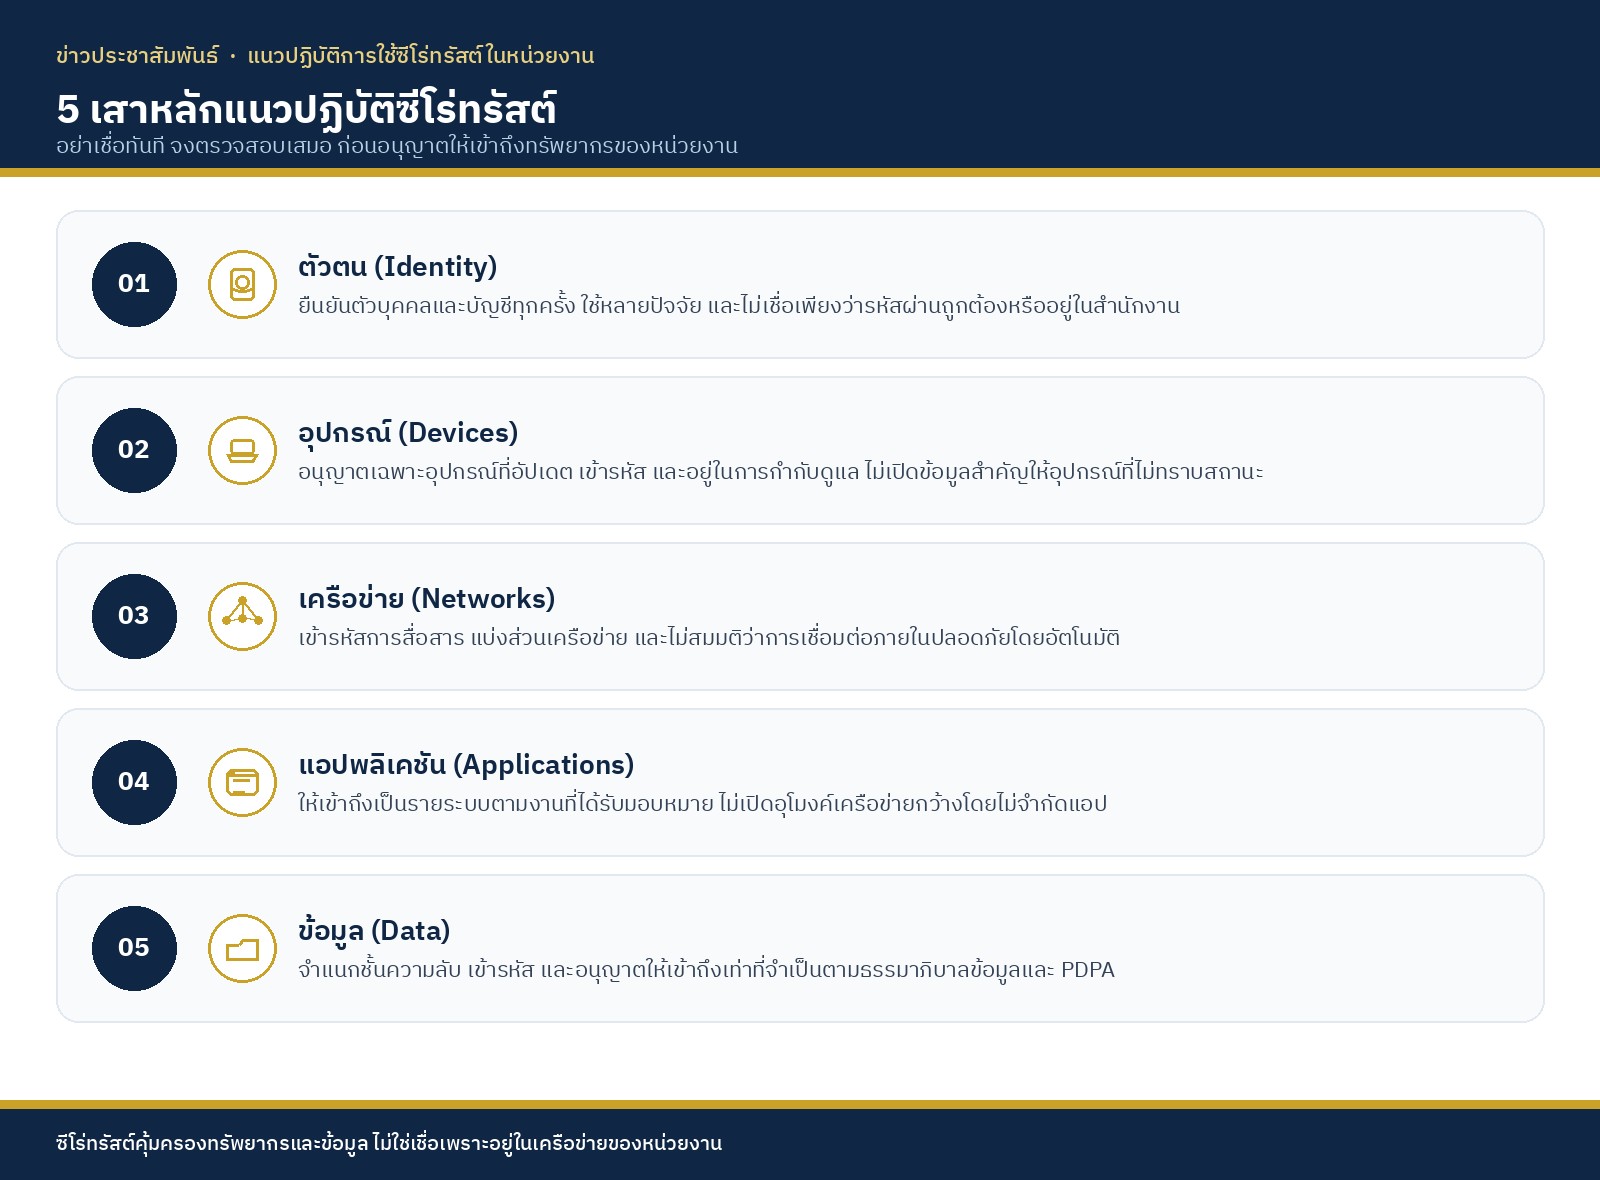Click the header label ข่าวประชาสัมพันธ์
The height and width of the screenshot is (1180, 1600).
click(x=137, y=56)
